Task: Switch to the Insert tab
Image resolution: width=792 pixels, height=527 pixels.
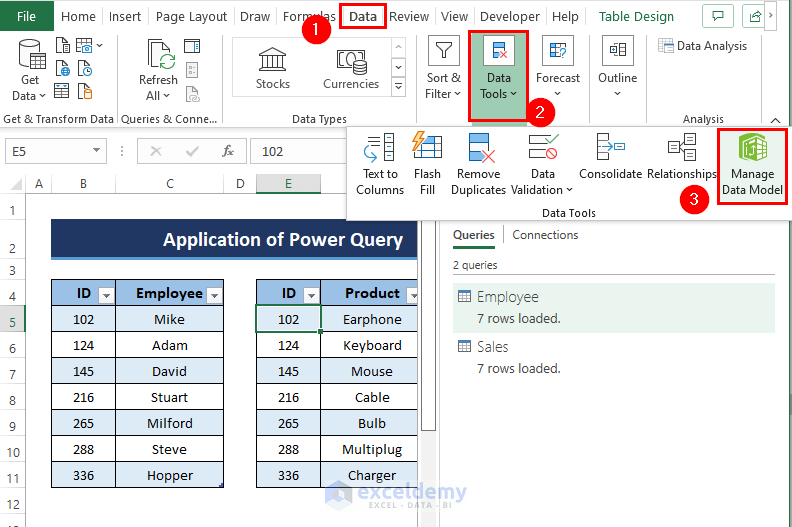Action: pos(125,17)
